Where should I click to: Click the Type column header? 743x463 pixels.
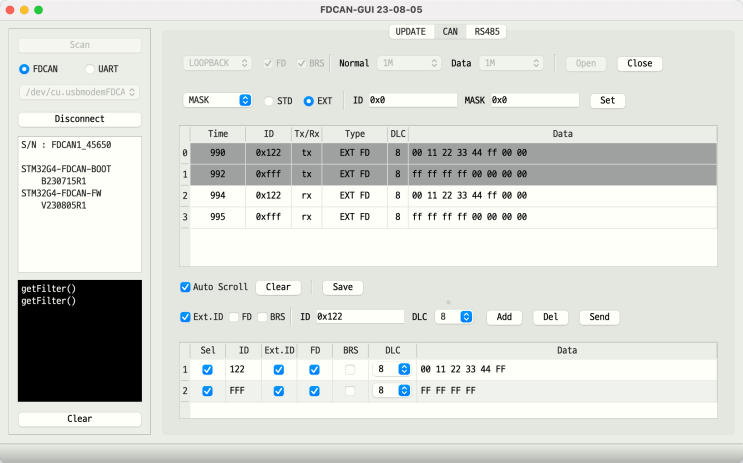tap(355, 135)
